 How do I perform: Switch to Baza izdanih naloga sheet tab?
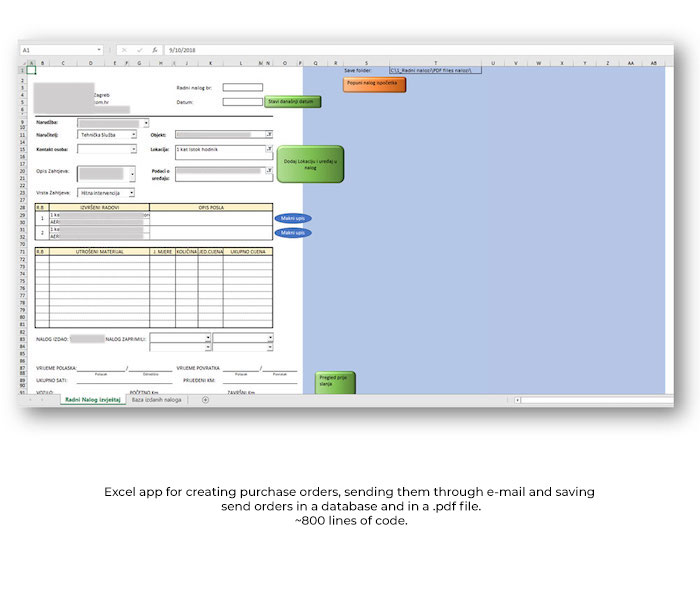[x=157, y=400]
